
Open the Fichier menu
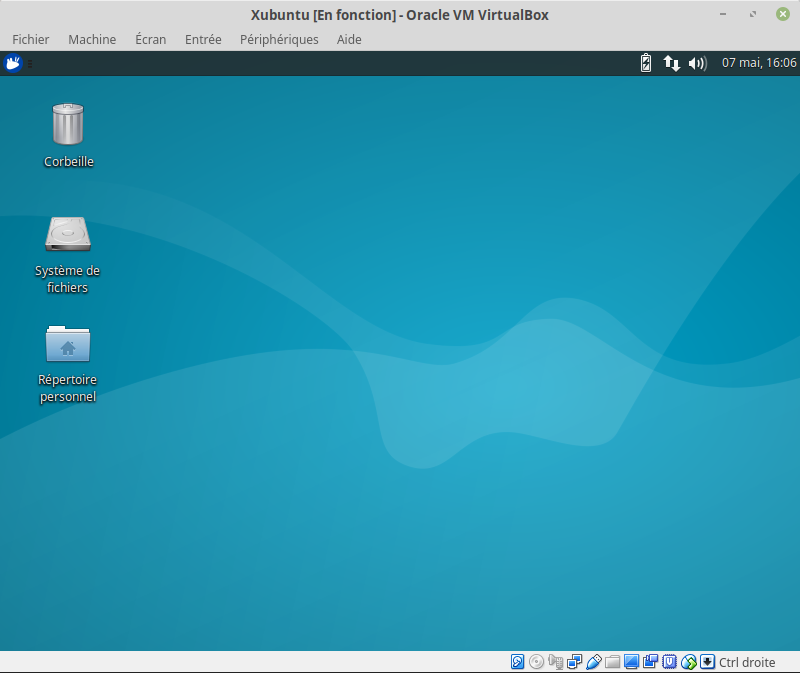[31, 39]
